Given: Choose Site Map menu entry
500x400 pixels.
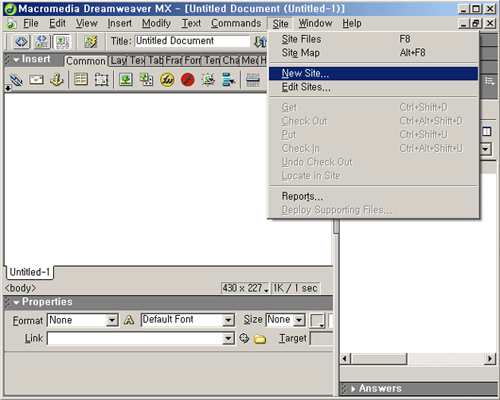Looking at the screenshot, I should coord(373,53).
